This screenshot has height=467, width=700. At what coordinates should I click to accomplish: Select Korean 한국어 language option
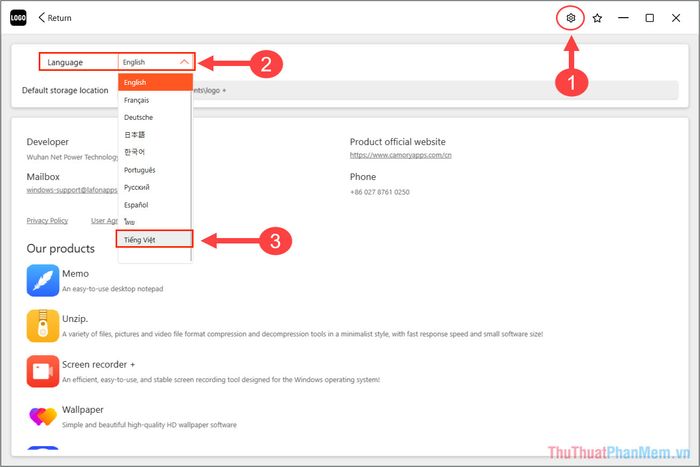[154, 152]
